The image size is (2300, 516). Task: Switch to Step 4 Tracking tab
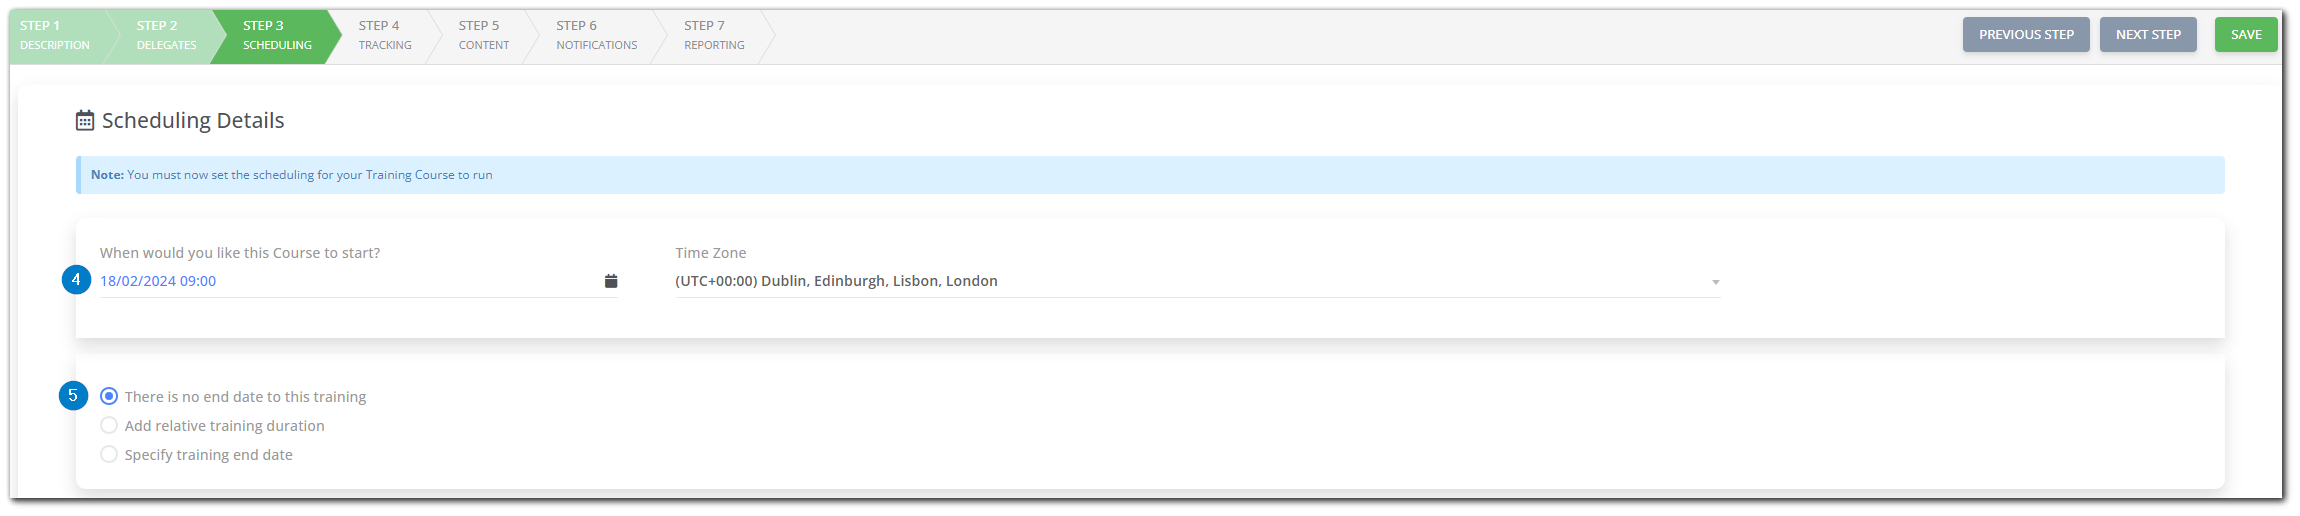pos(385,36)
